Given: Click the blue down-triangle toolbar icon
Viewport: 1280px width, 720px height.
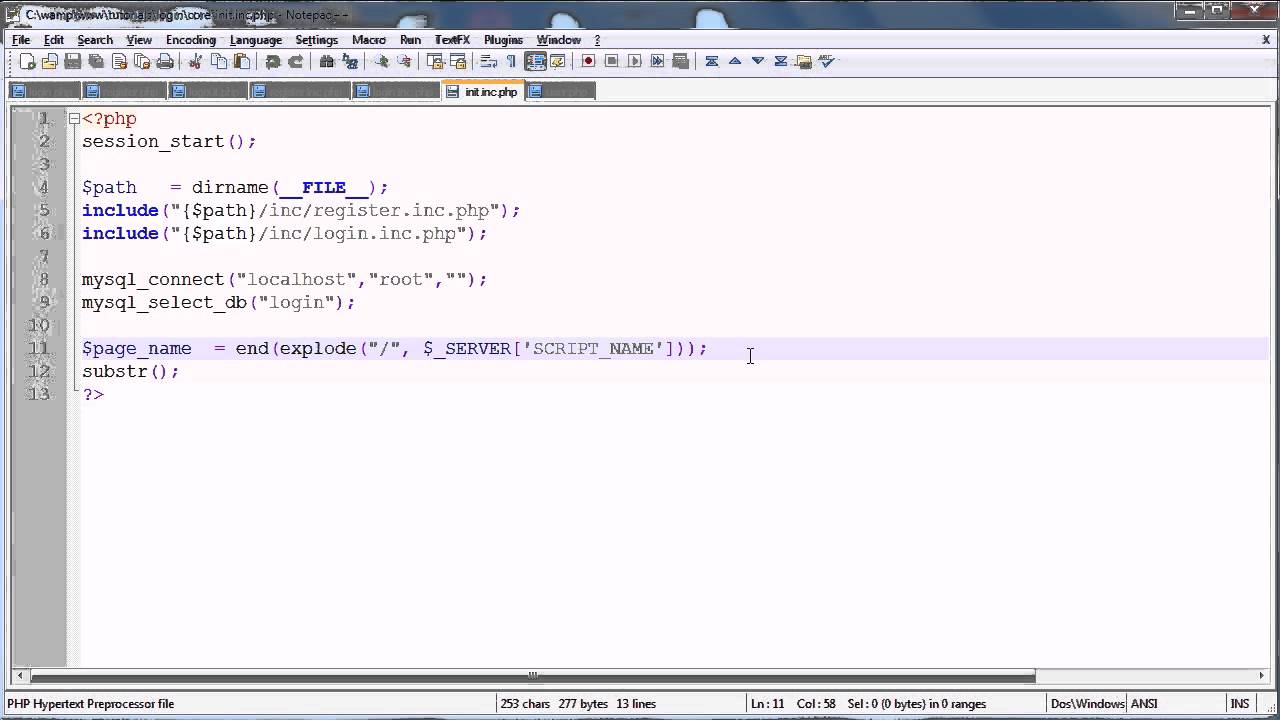Looking at the screenshot, I should (x=758, y=61).
